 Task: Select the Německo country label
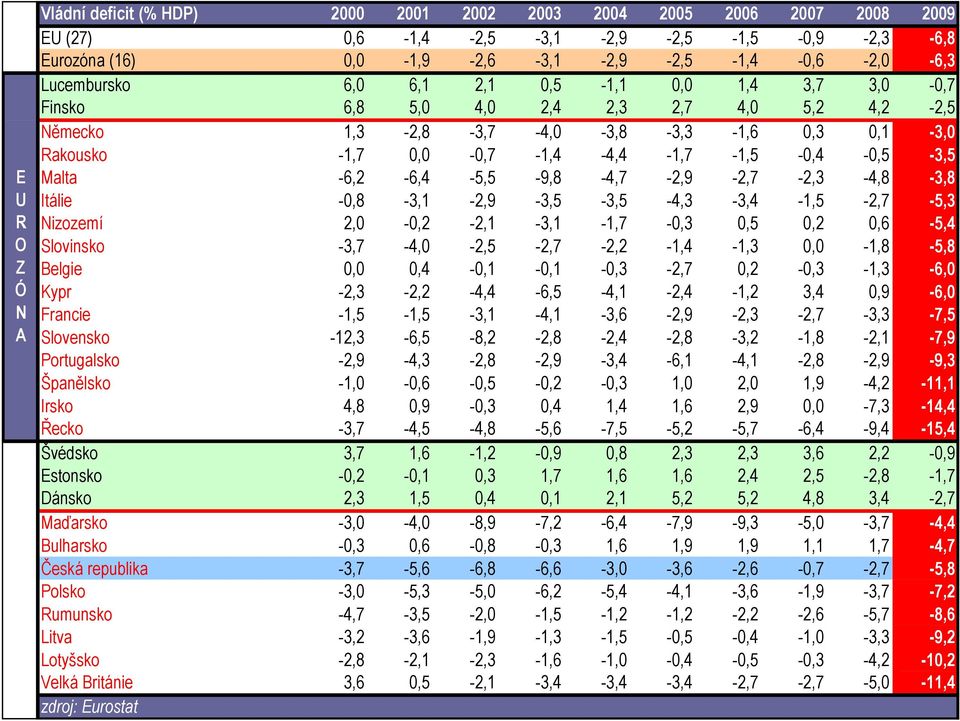72,132
